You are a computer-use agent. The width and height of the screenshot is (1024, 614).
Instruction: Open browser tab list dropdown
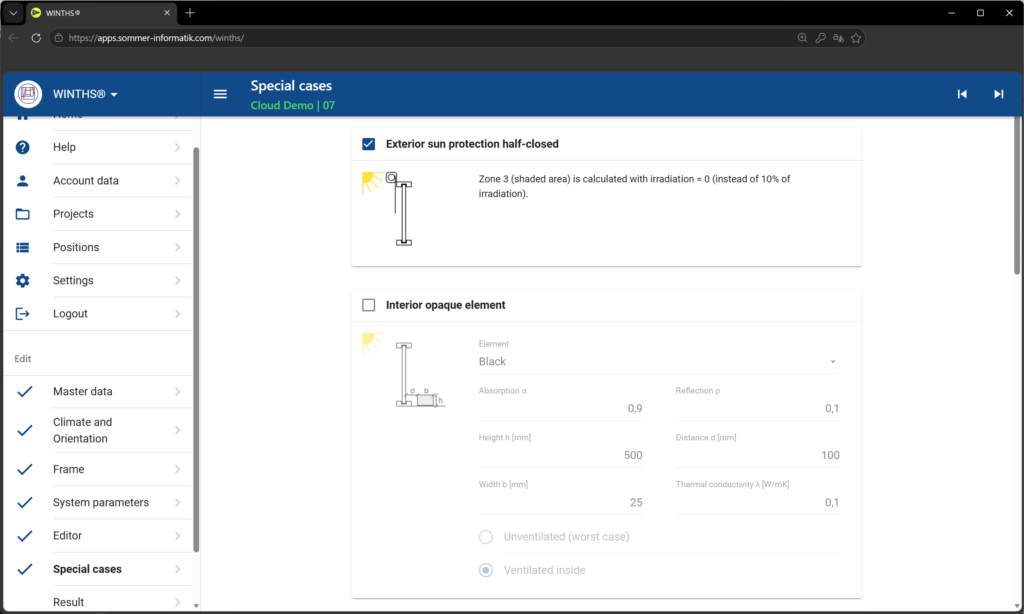(13, 12)
